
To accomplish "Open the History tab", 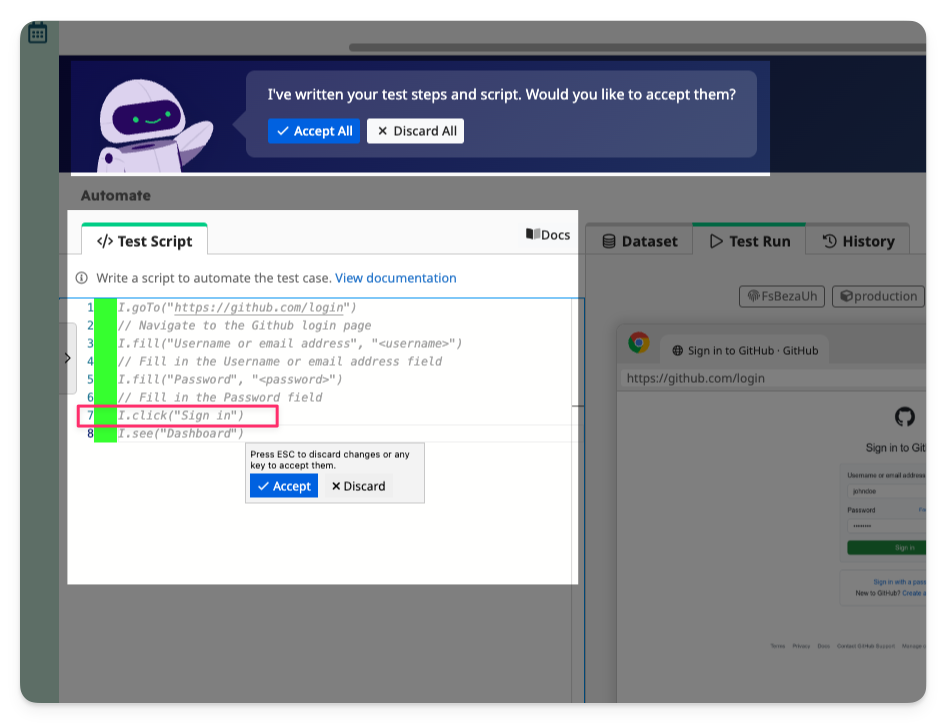I will (x=858, y=241).
